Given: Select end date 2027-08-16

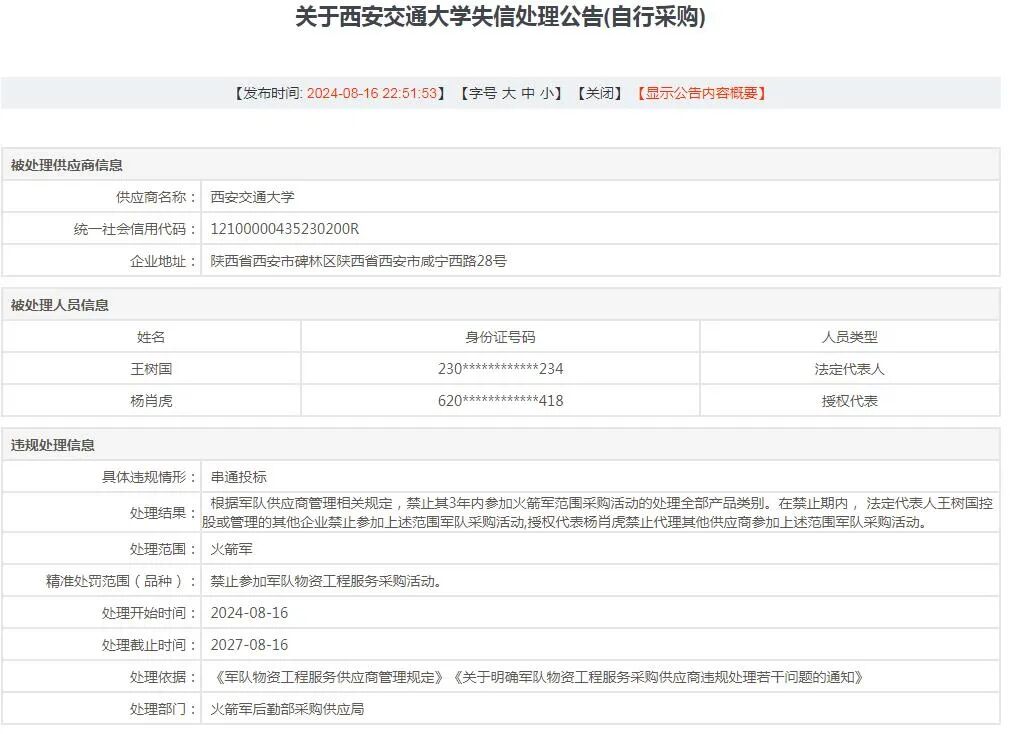Looking at the screenshot, I should pos(249,645).
